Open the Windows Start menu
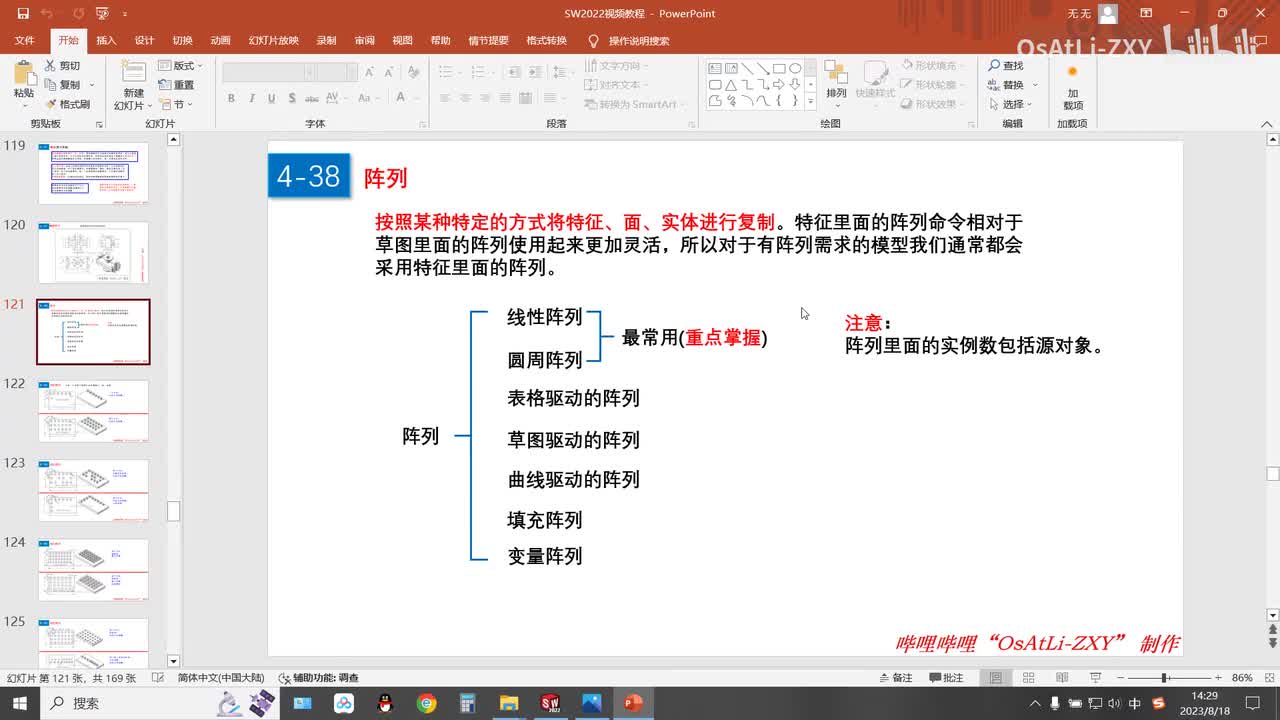 point(19,703)
